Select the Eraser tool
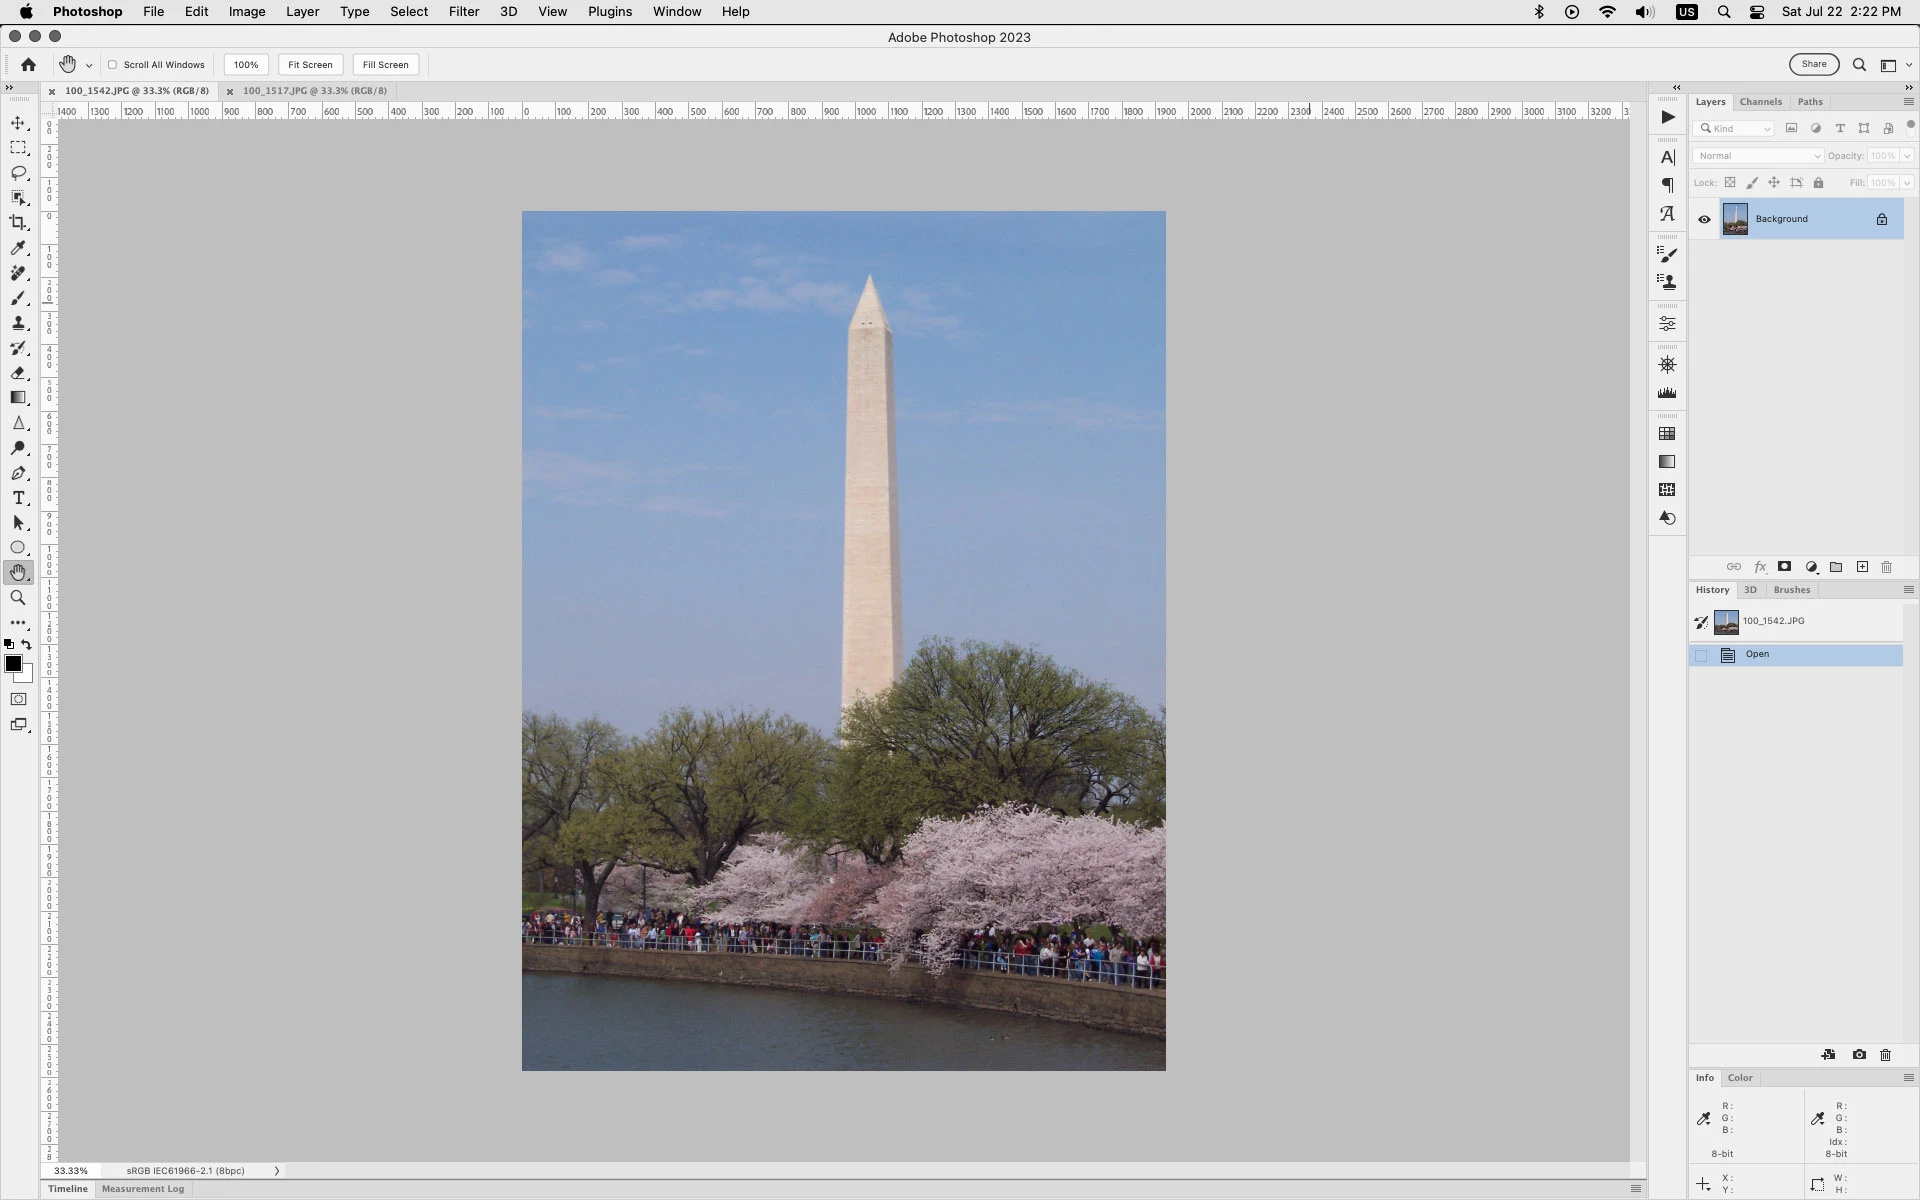 [x=18, y=373]
